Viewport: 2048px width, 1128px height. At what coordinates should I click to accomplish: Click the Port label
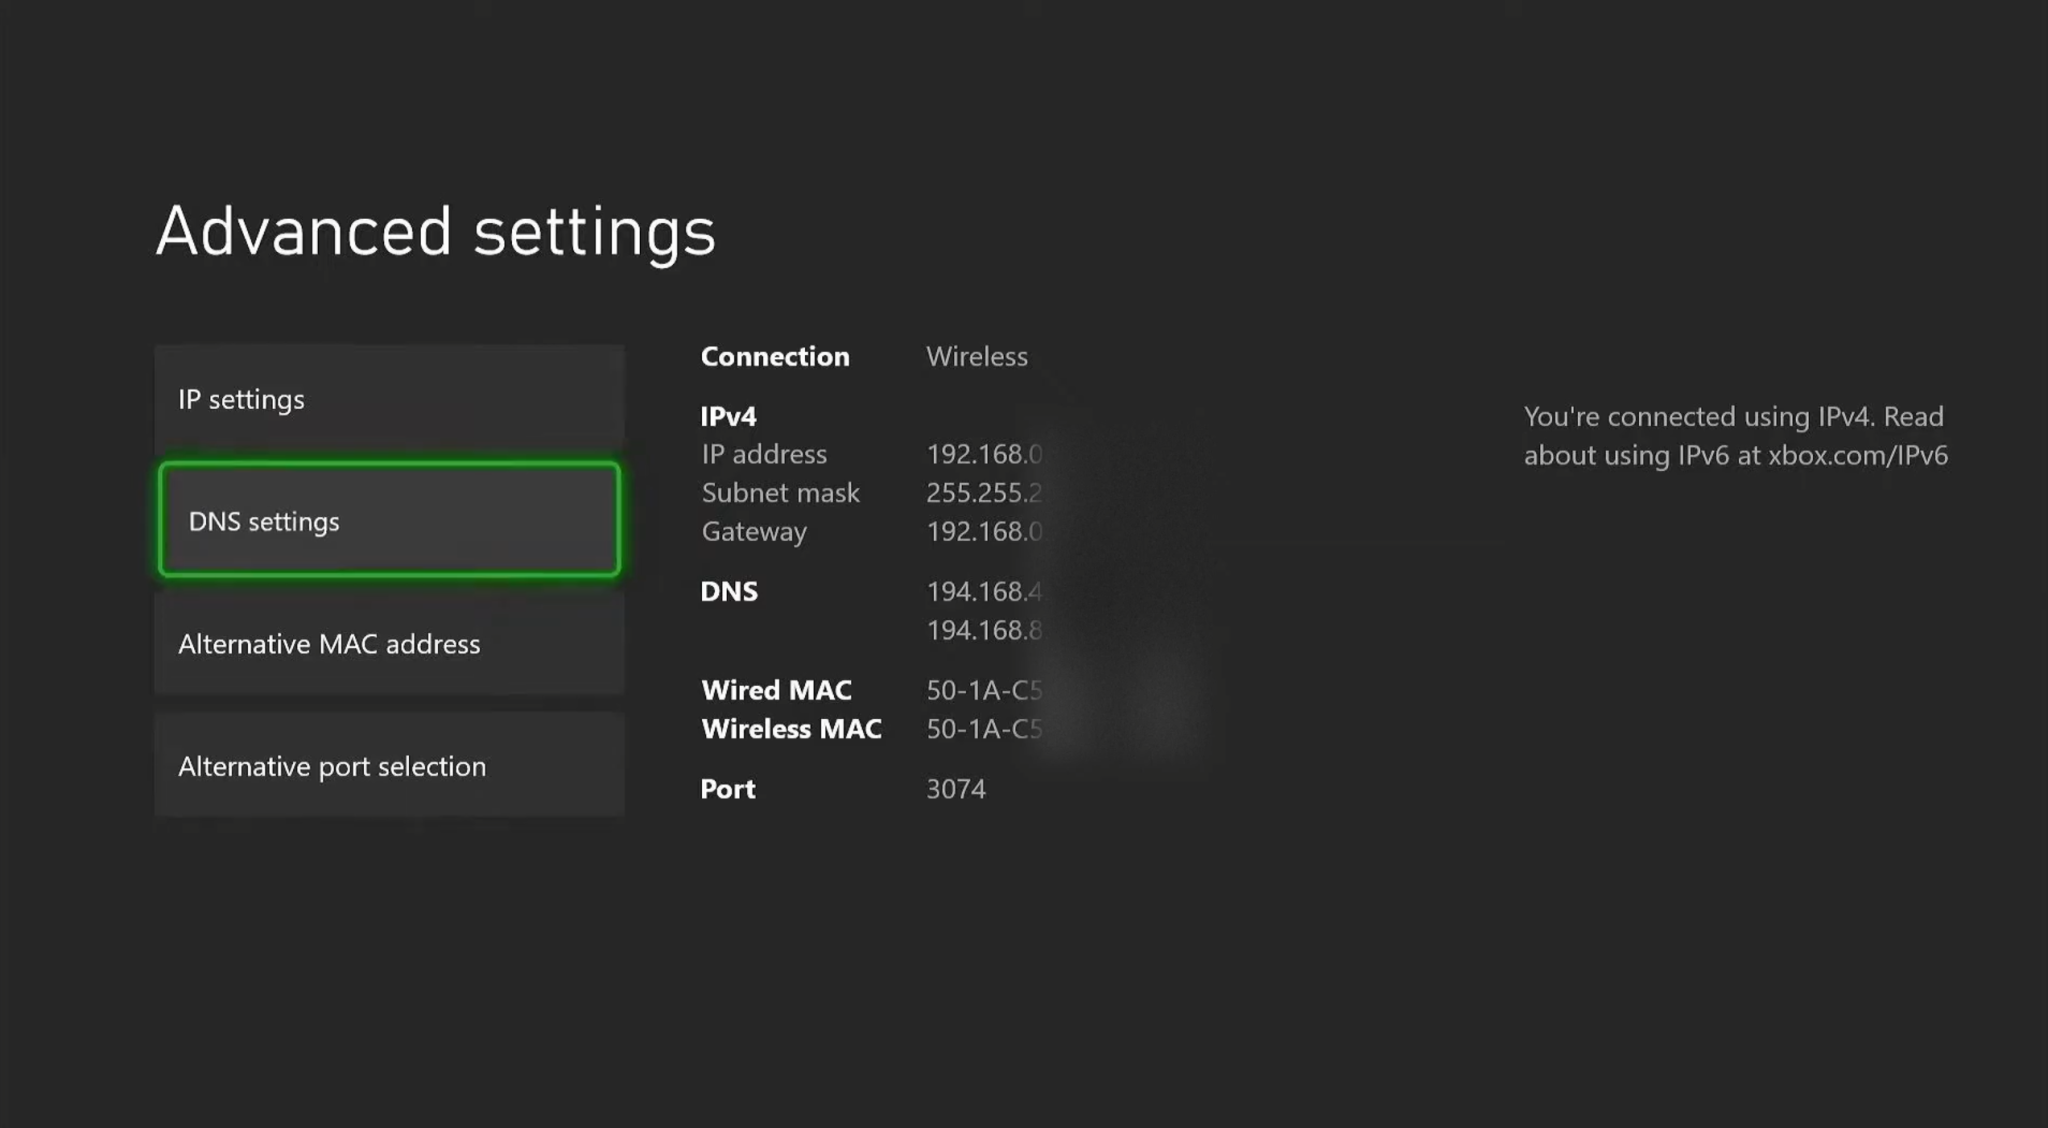pos(728,789)
